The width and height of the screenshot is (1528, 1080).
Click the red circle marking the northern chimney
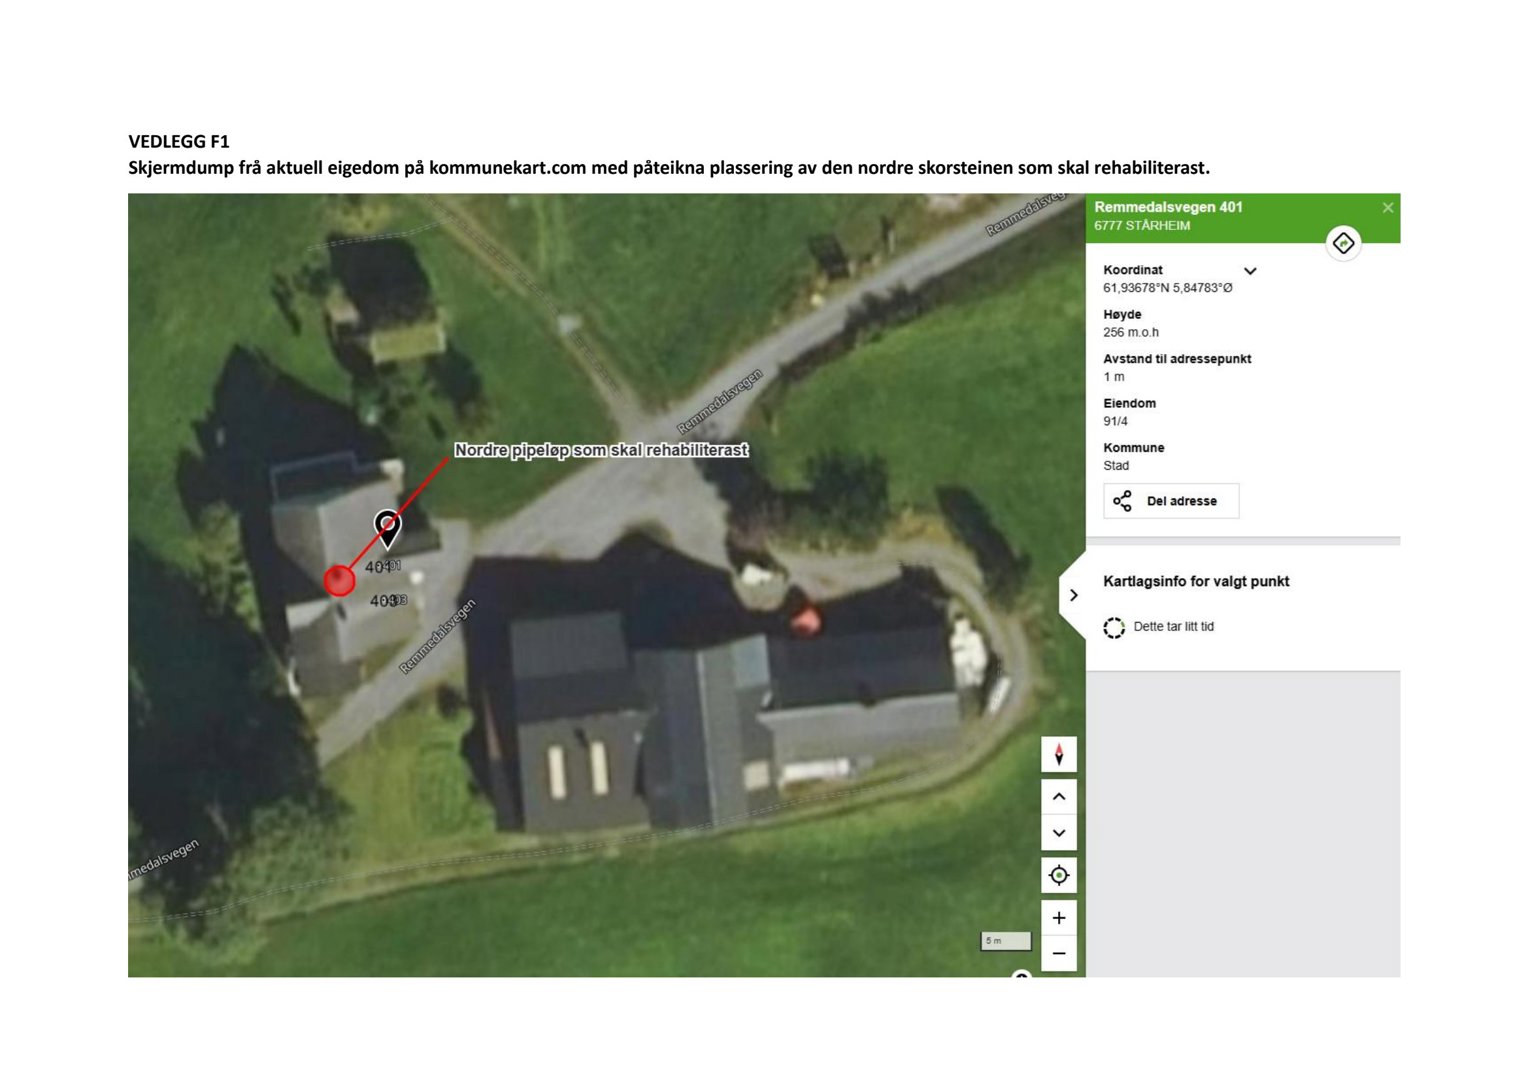click(339, 579)
